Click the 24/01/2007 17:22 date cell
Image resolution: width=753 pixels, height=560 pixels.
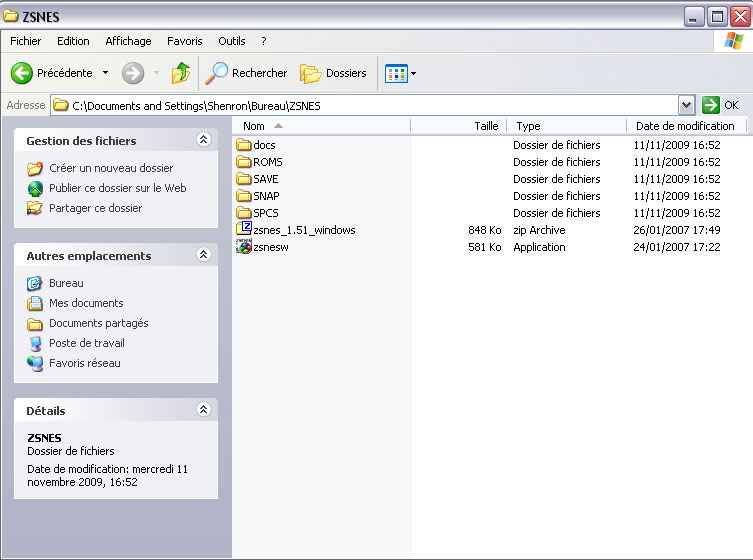tap(677, 247)
